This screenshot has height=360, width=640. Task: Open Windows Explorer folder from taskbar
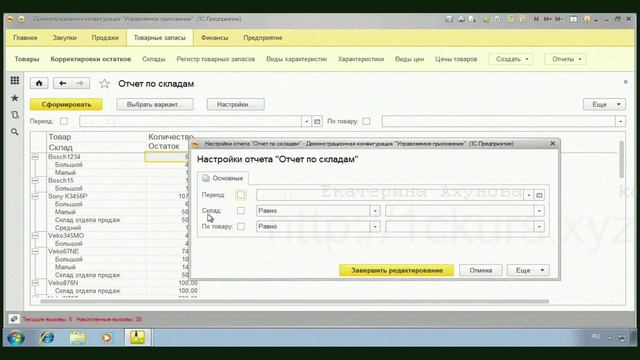77,338
